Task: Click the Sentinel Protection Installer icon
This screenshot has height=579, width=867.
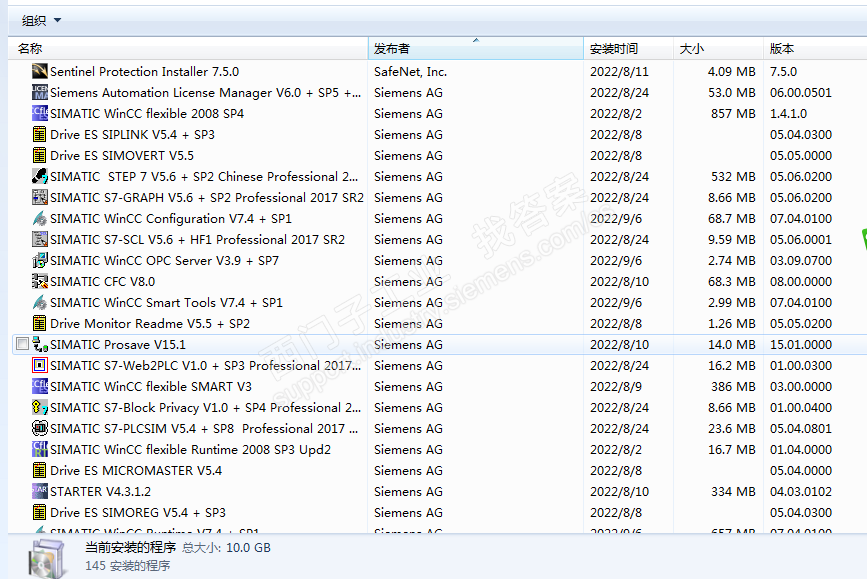Action: 40,71
